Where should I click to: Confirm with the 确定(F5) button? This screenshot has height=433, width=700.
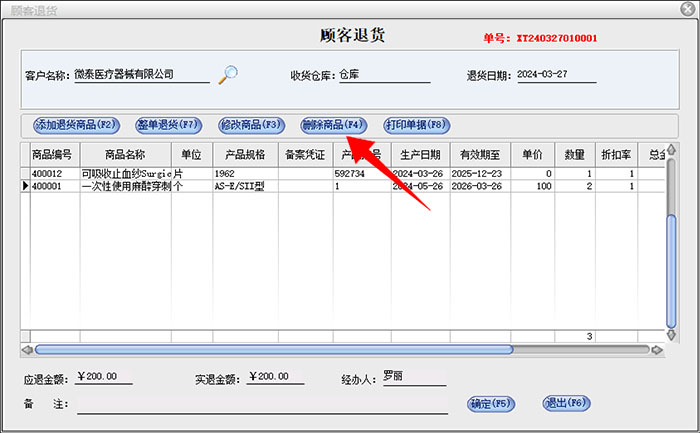point(491,404)
